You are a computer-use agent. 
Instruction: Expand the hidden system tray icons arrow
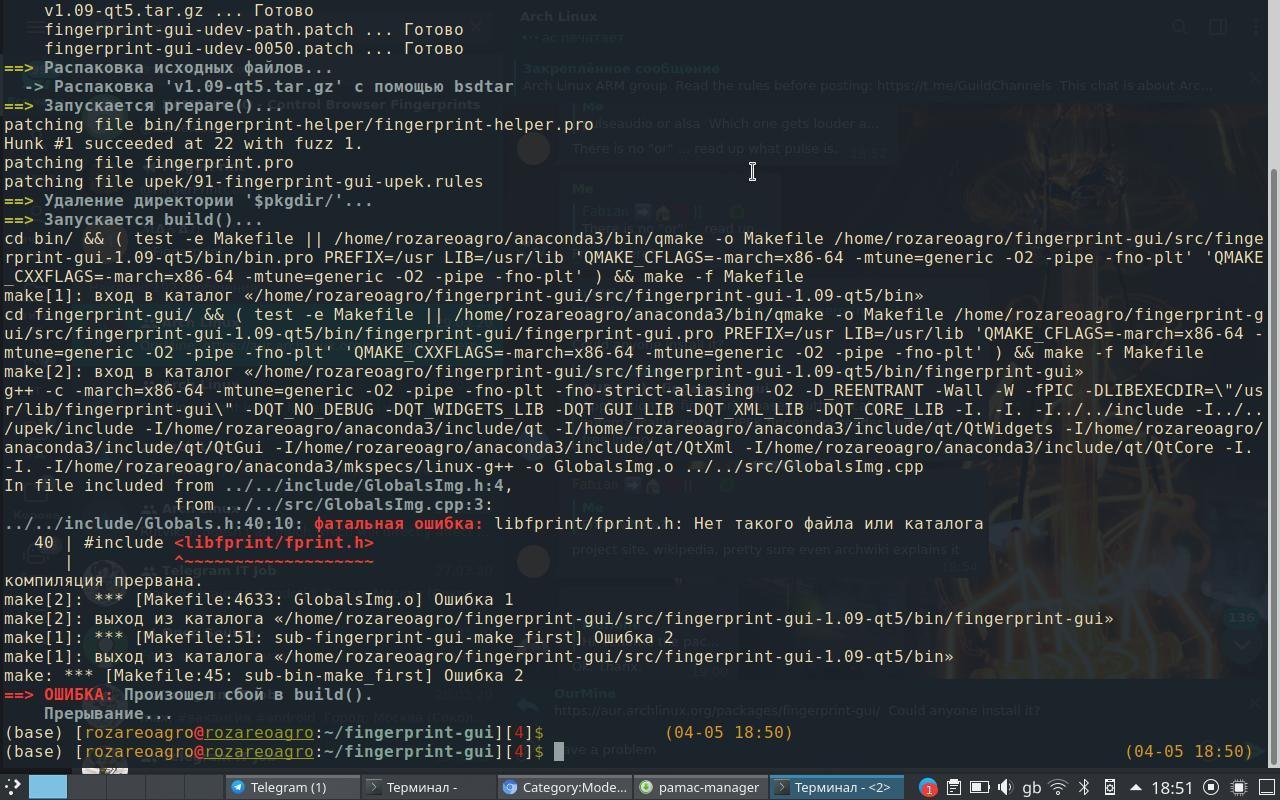1137,787
